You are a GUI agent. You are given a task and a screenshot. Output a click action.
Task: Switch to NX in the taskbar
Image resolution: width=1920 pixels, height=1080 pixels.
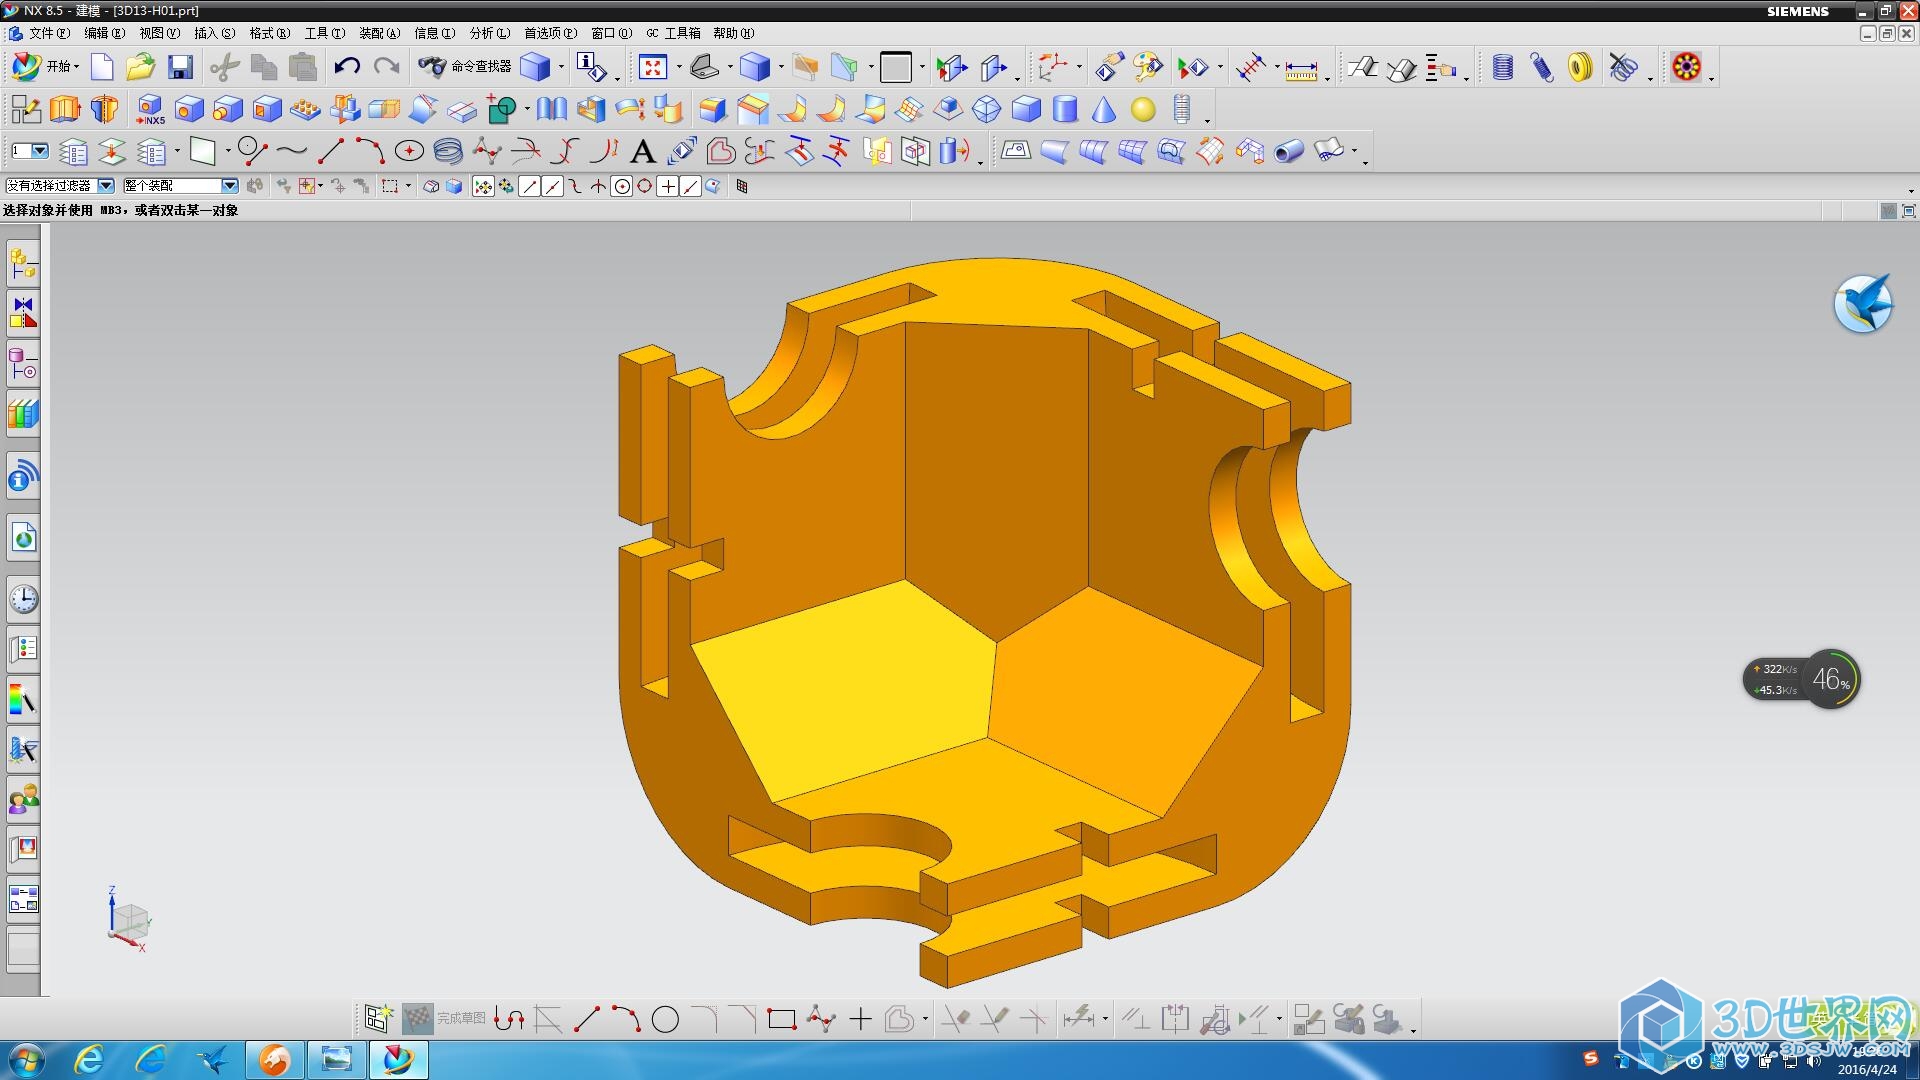tap(399, 1059)
